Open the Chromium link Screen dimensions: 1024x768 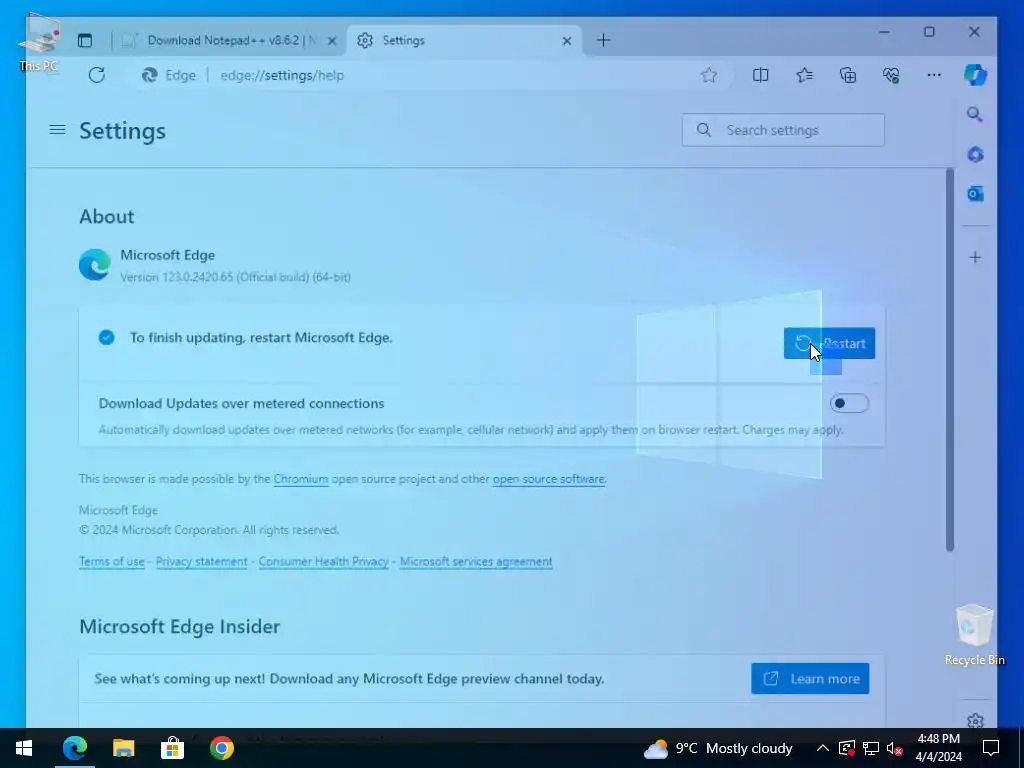(x=300, y=479)
